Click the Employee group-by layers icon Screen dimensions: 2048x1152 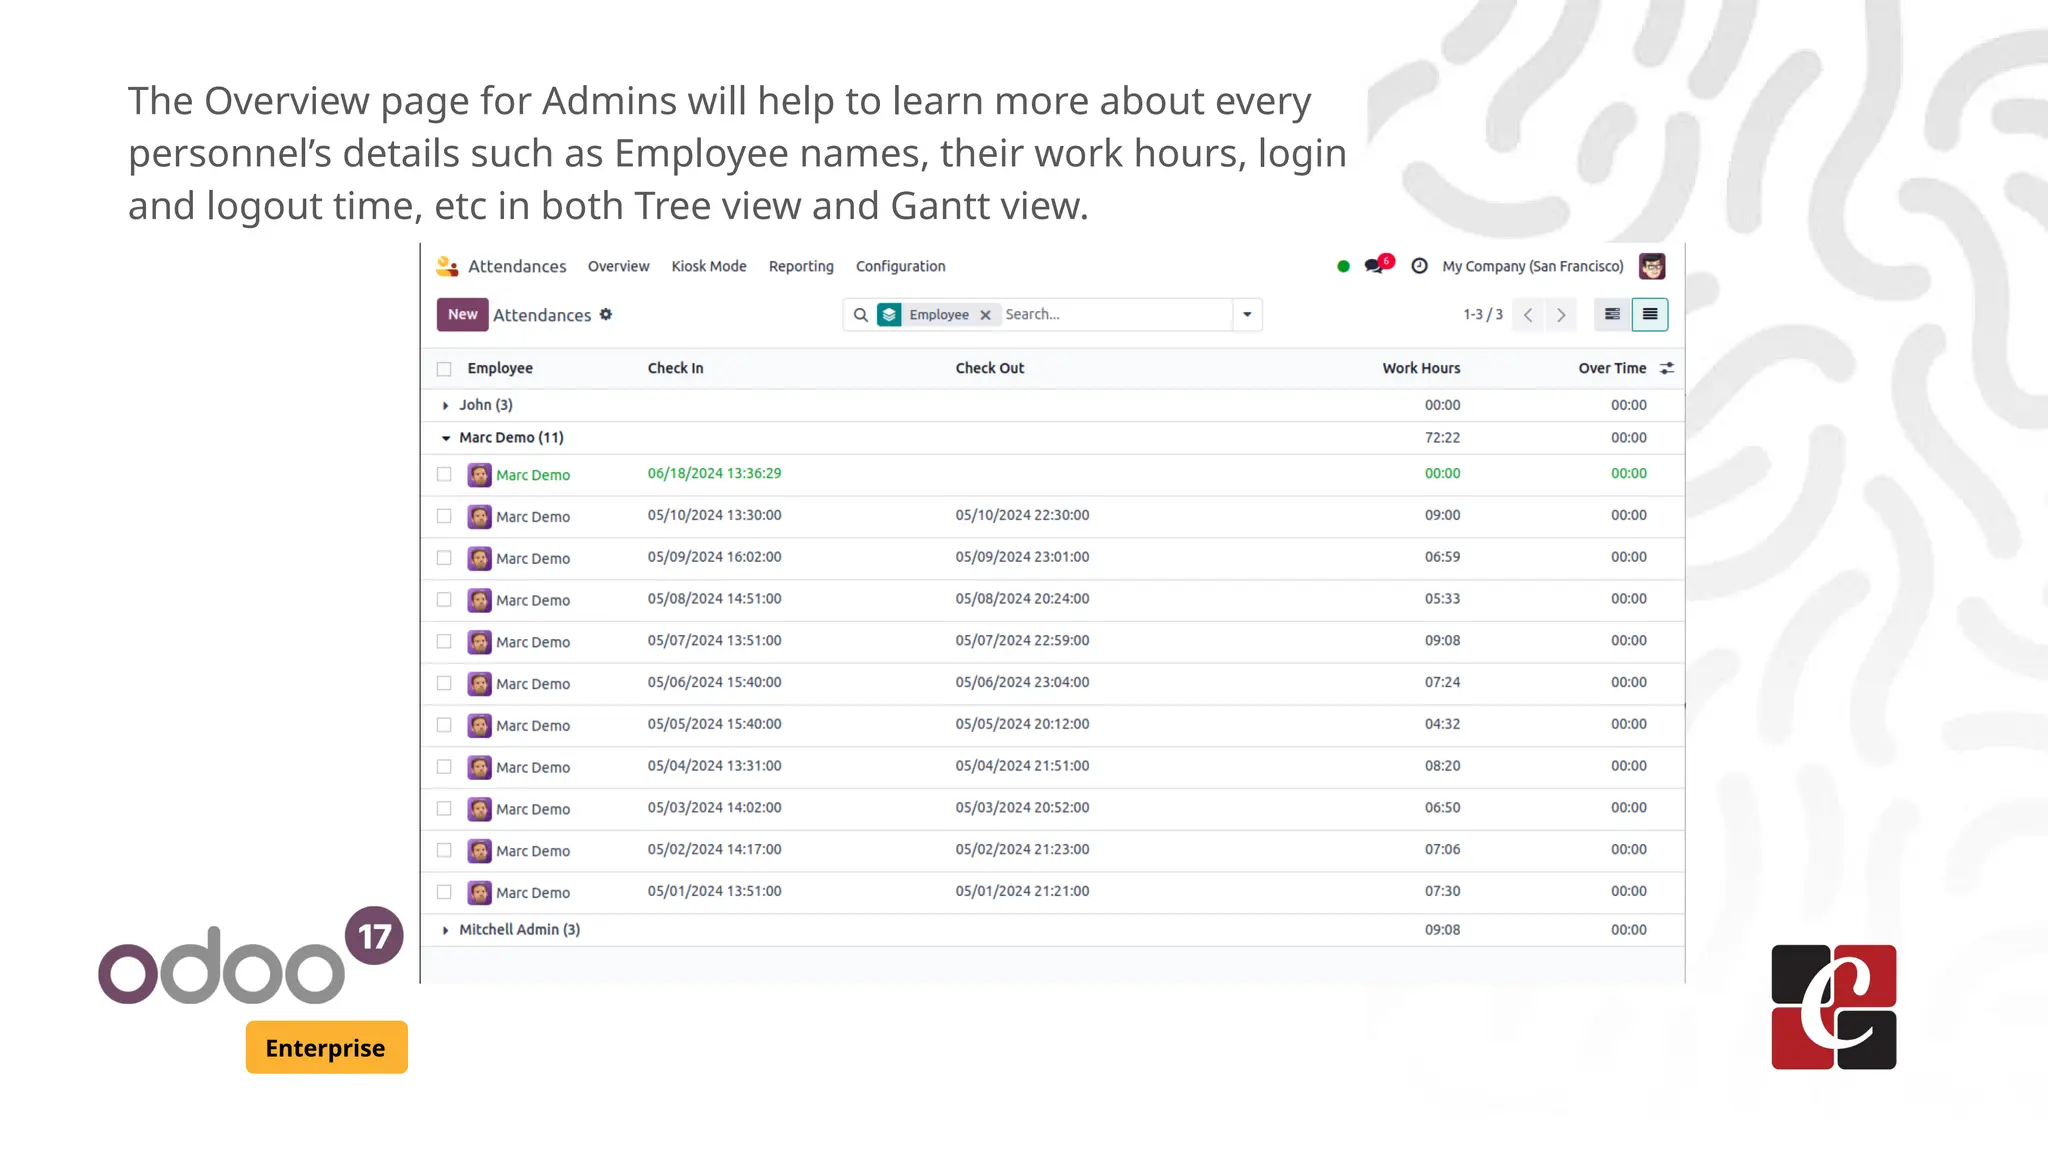click(889, 315)
